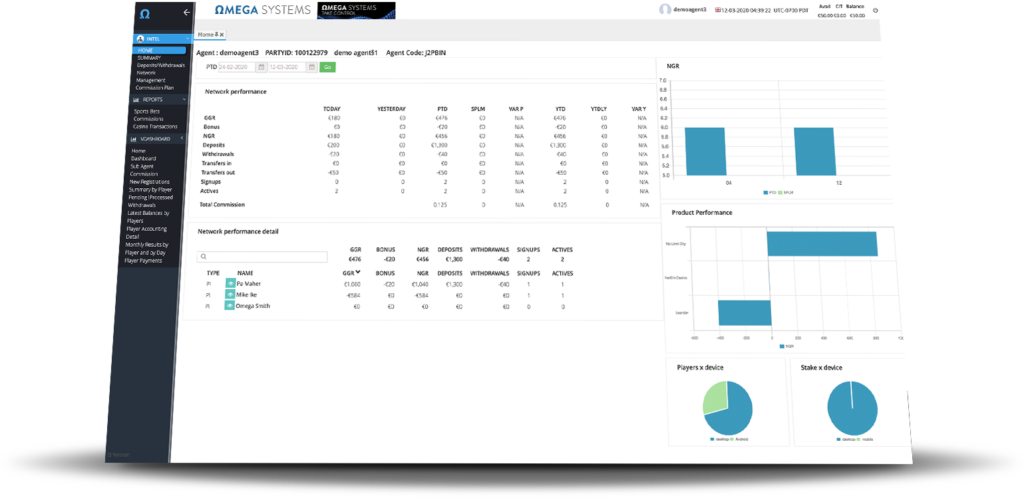This screenshot has width=1024, height=498.
Task: Toggle NGR legend in Product Performance chart
Action: (786, 346)
